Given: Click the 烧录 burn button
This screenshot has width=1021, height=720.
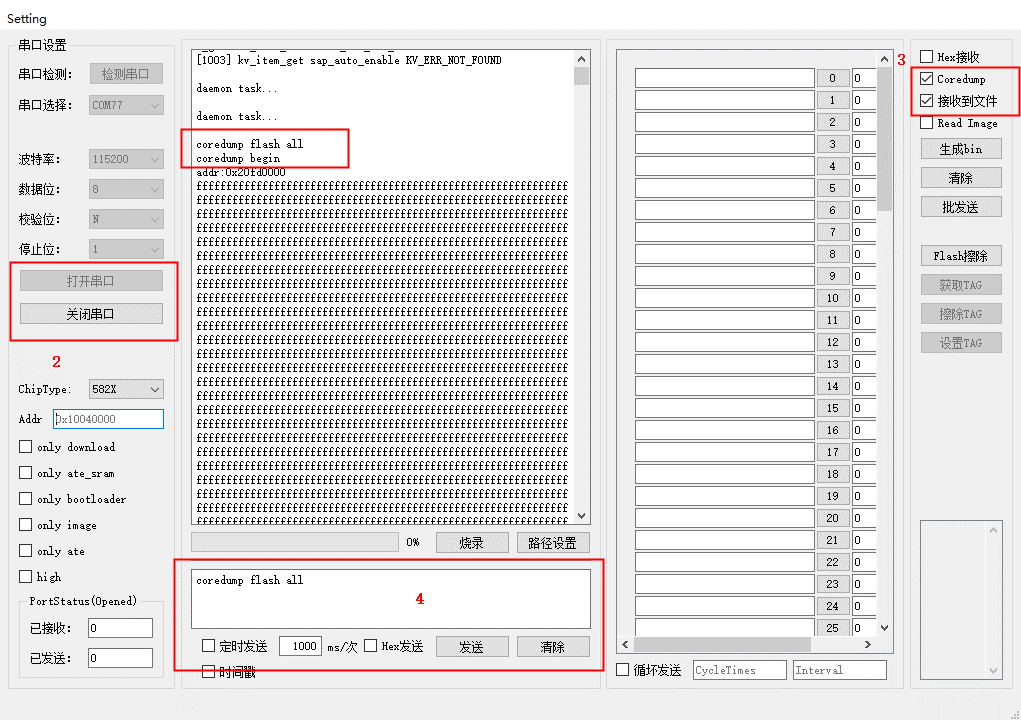Looking at the screenshot, I should point(471,542).
